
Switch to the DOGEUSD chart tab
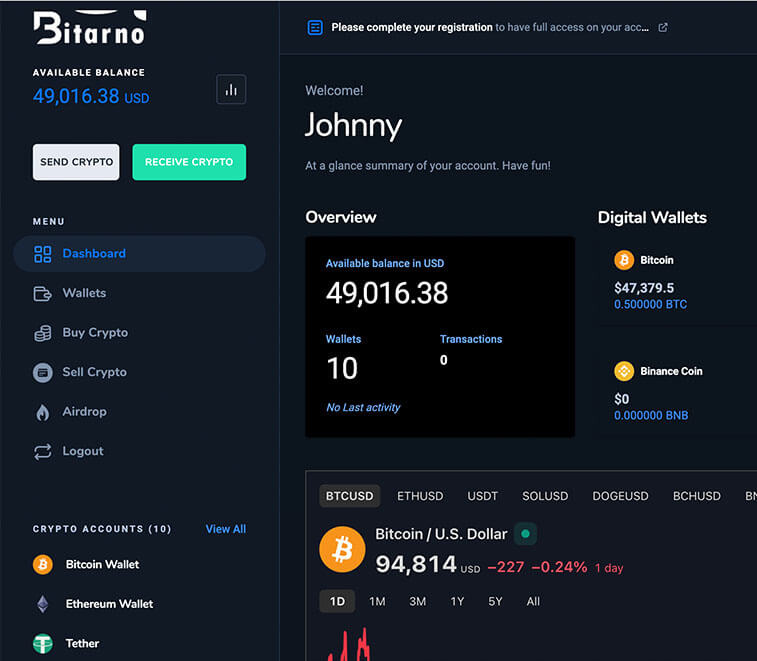tap(620, 496)
